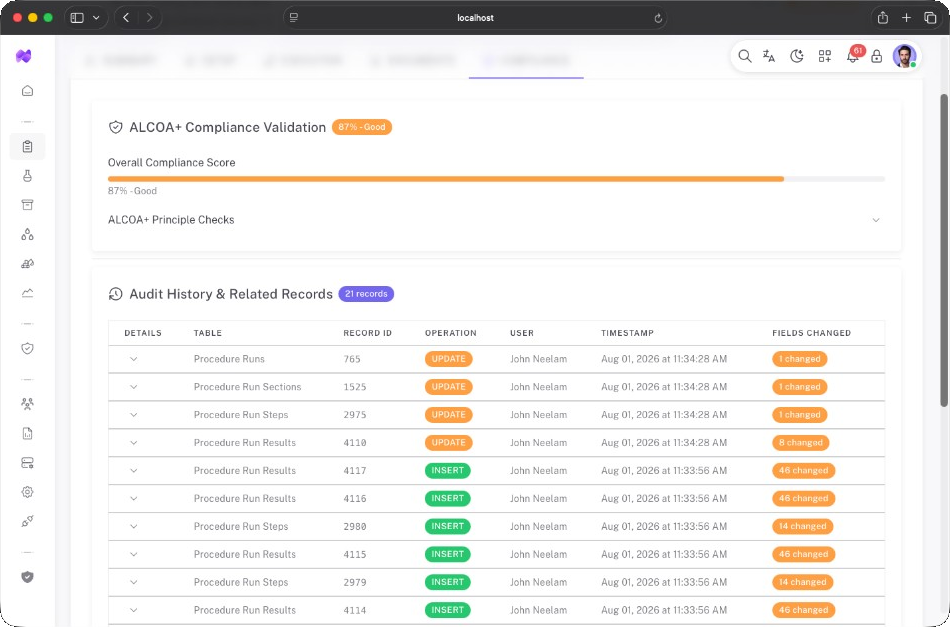This screenshot has height=627, width=950.
Task: Click the filled shield icon at sidebar bottom
Action: (x=27, y=577)
